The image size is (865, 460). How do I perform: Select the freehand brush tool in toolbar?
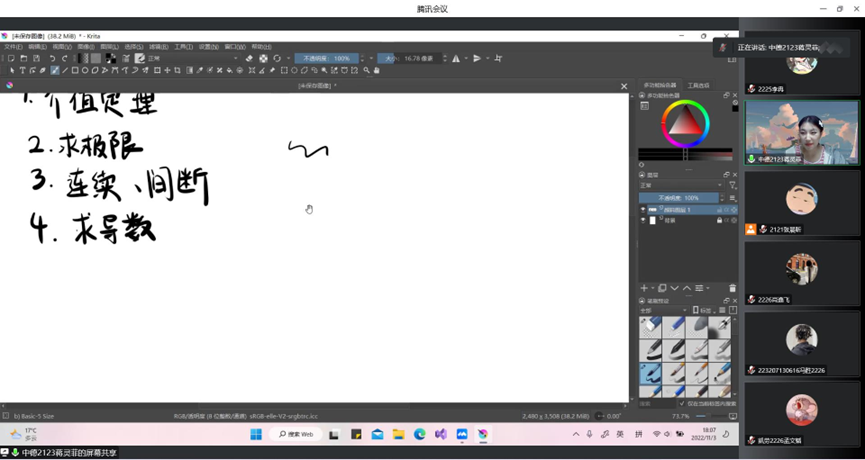point(55,71)
